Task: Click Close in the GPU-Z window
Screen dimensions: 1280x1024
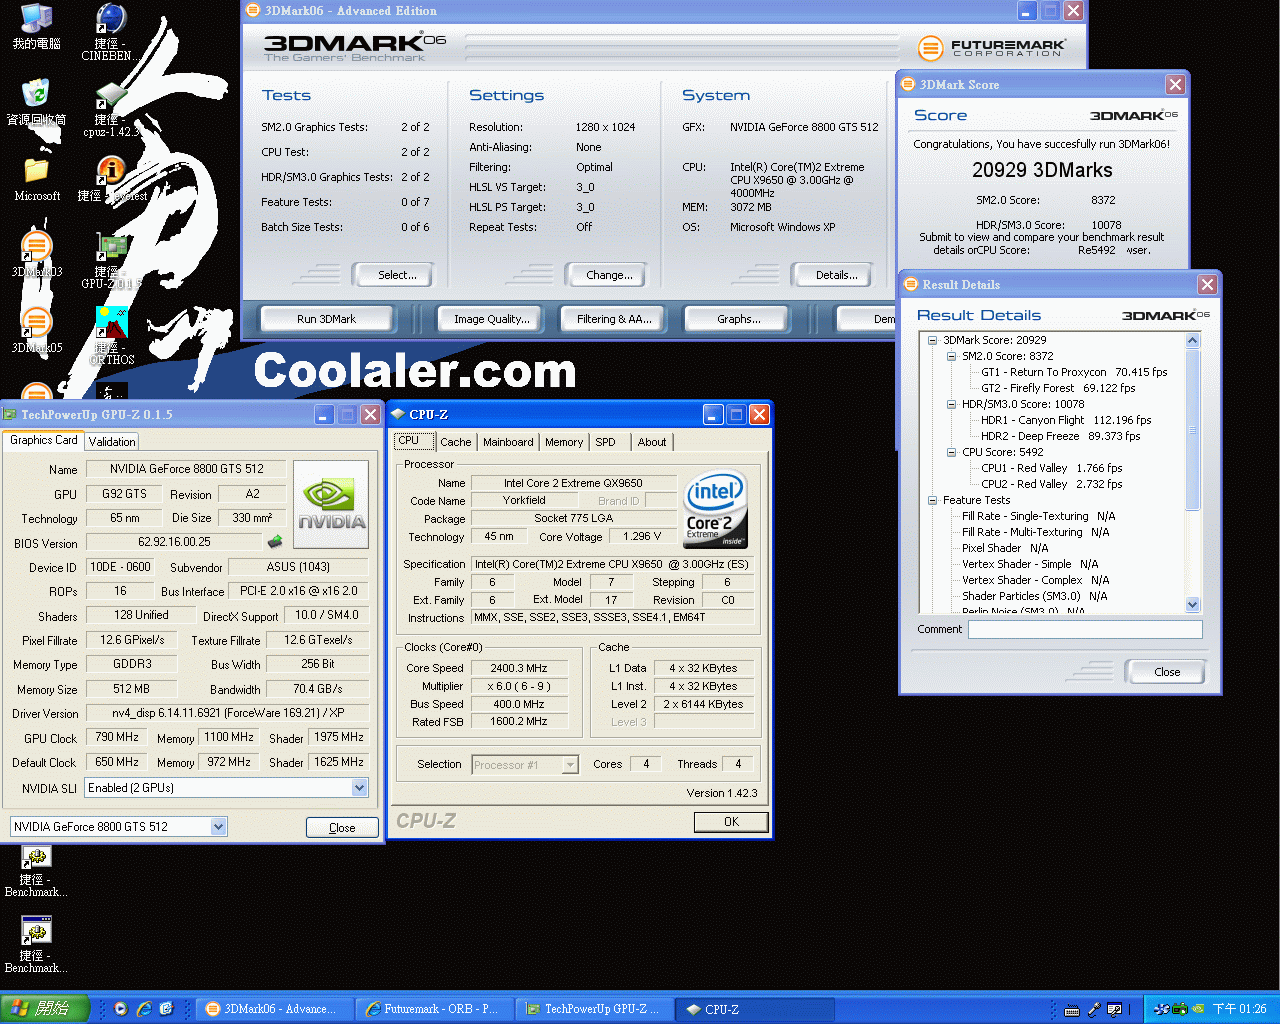Action: [342, 828]
